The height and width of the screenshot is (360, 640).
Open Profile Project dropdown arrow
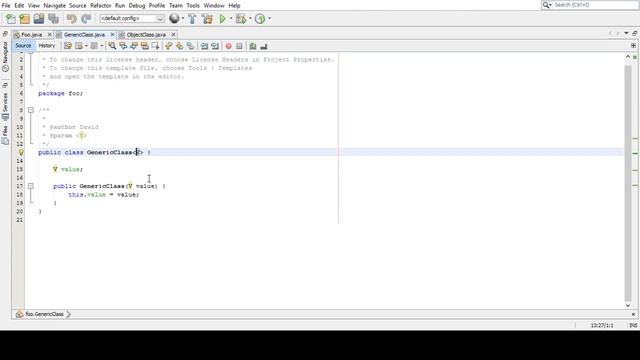click(269, 19)
